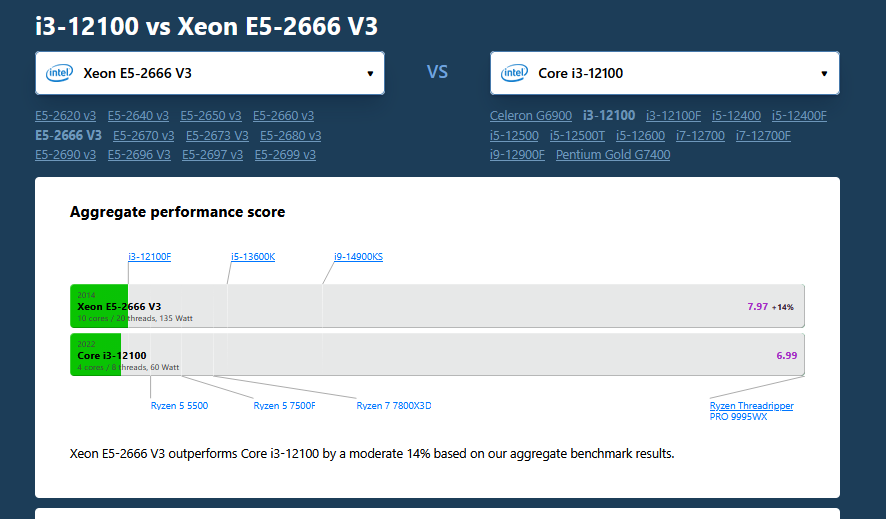Open the Xeon E5-2666 V3 processor dropdown
Image resolution: width=886 pixels, height=519 pixels.
210,73
